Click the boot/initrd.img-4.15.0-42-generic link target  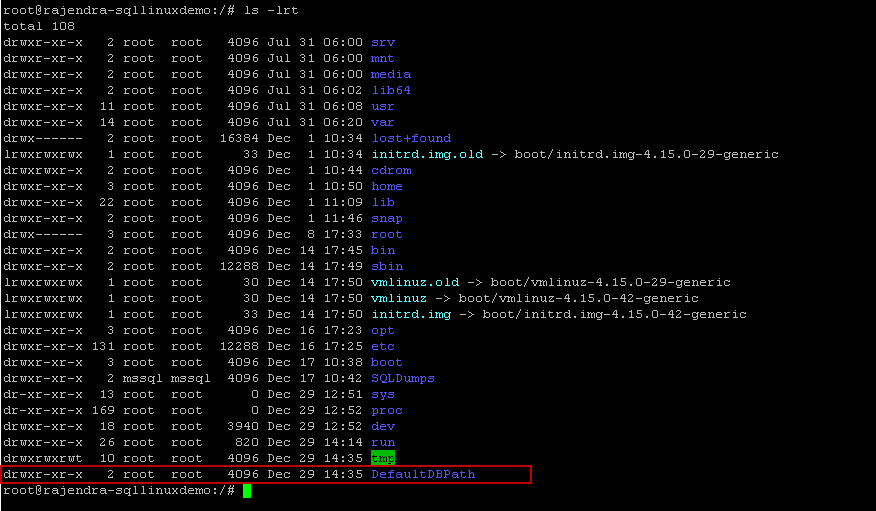click(615, 314)
